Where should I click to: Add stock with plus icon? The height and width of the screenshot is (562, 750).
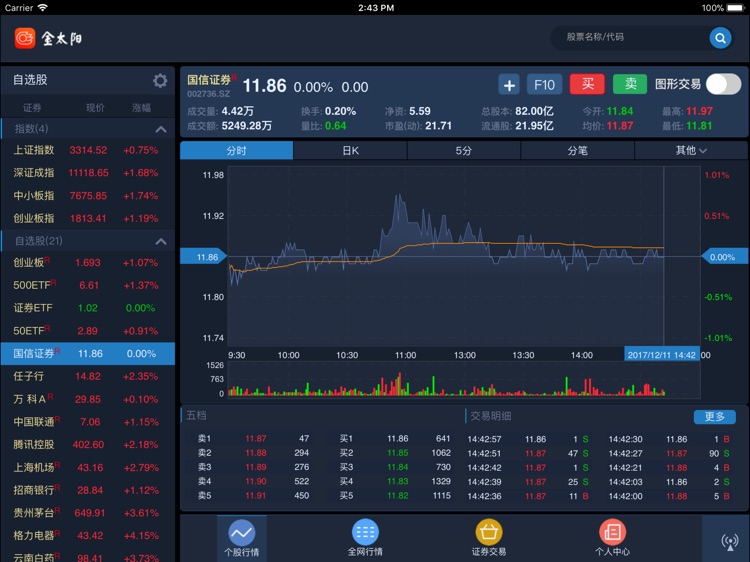point(509,85)
